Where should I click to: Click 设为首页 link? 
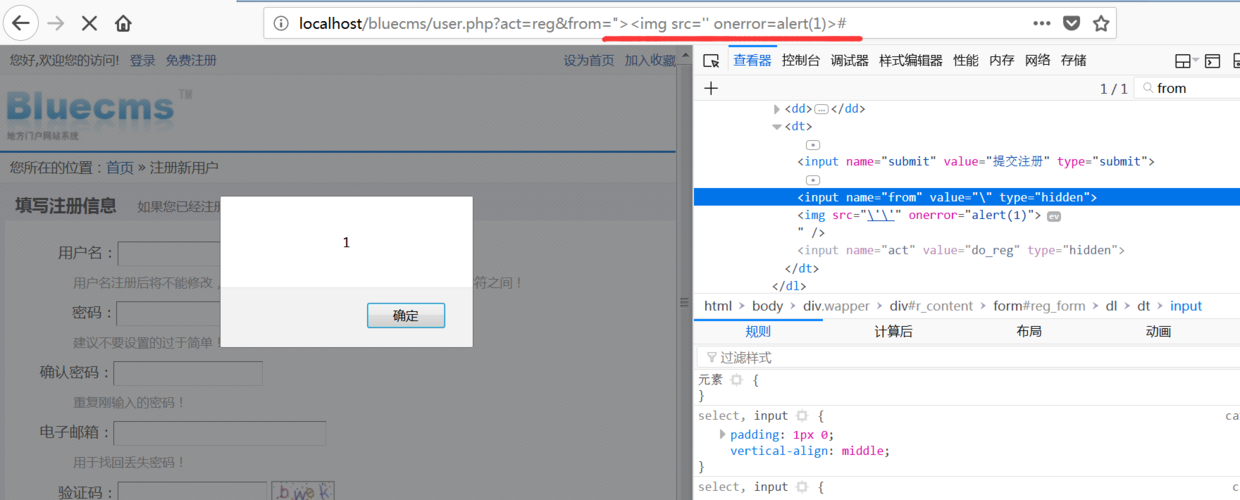(589, 60)
